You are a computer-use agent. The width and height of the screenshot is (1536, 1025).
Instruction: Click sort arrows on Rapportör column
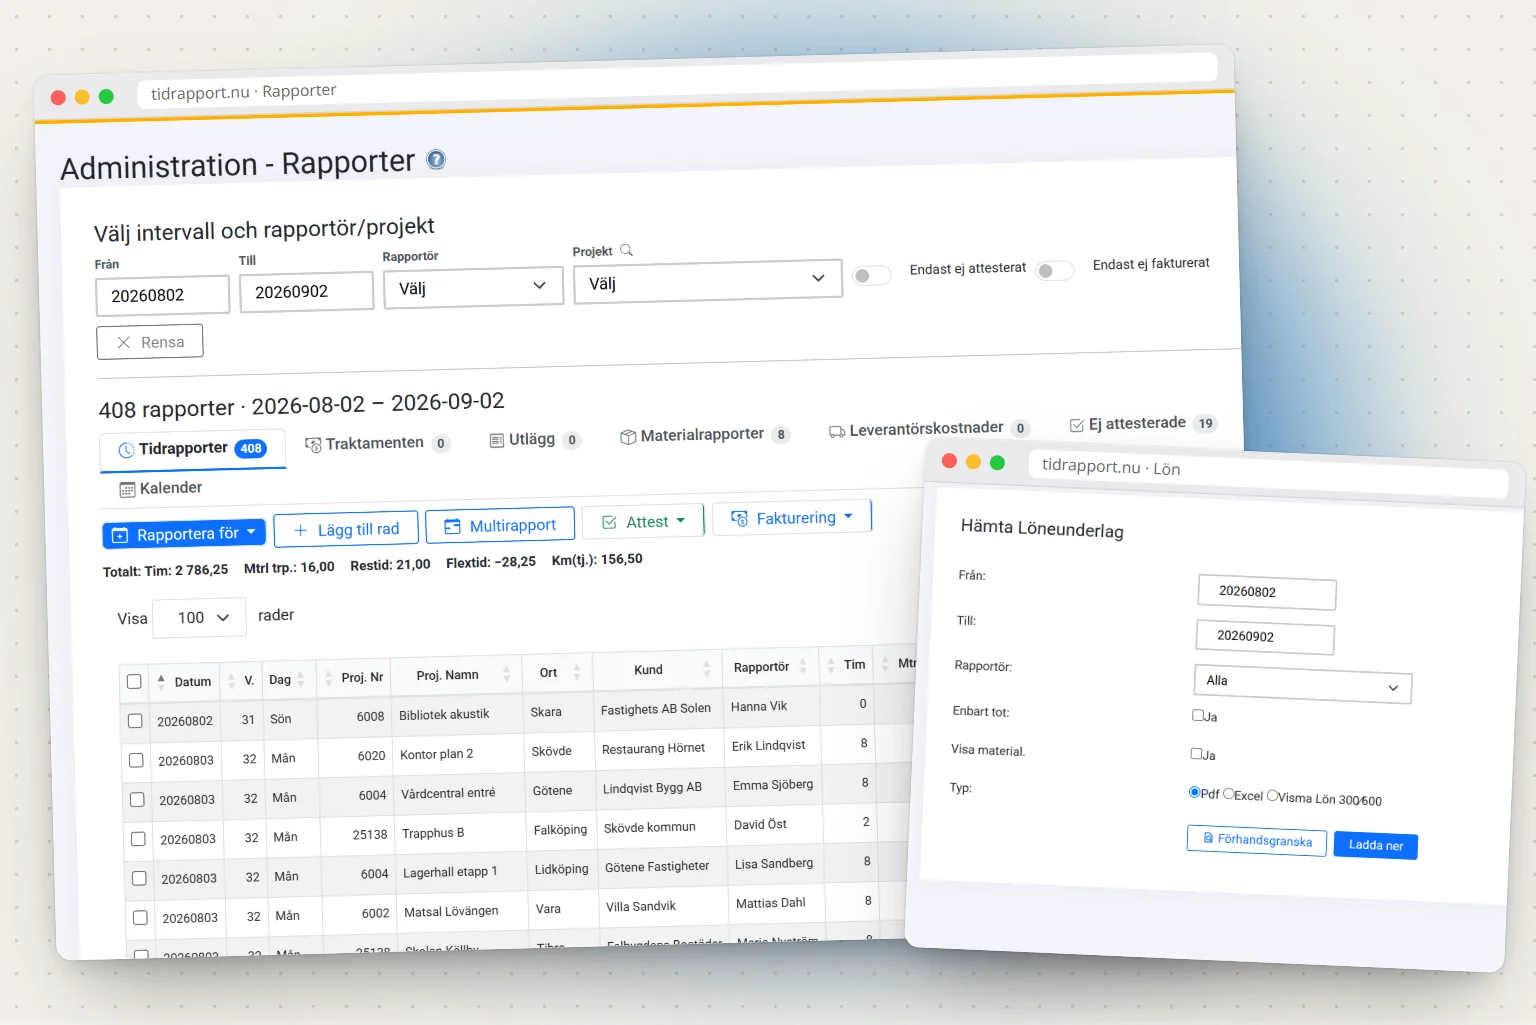(803, 665)
